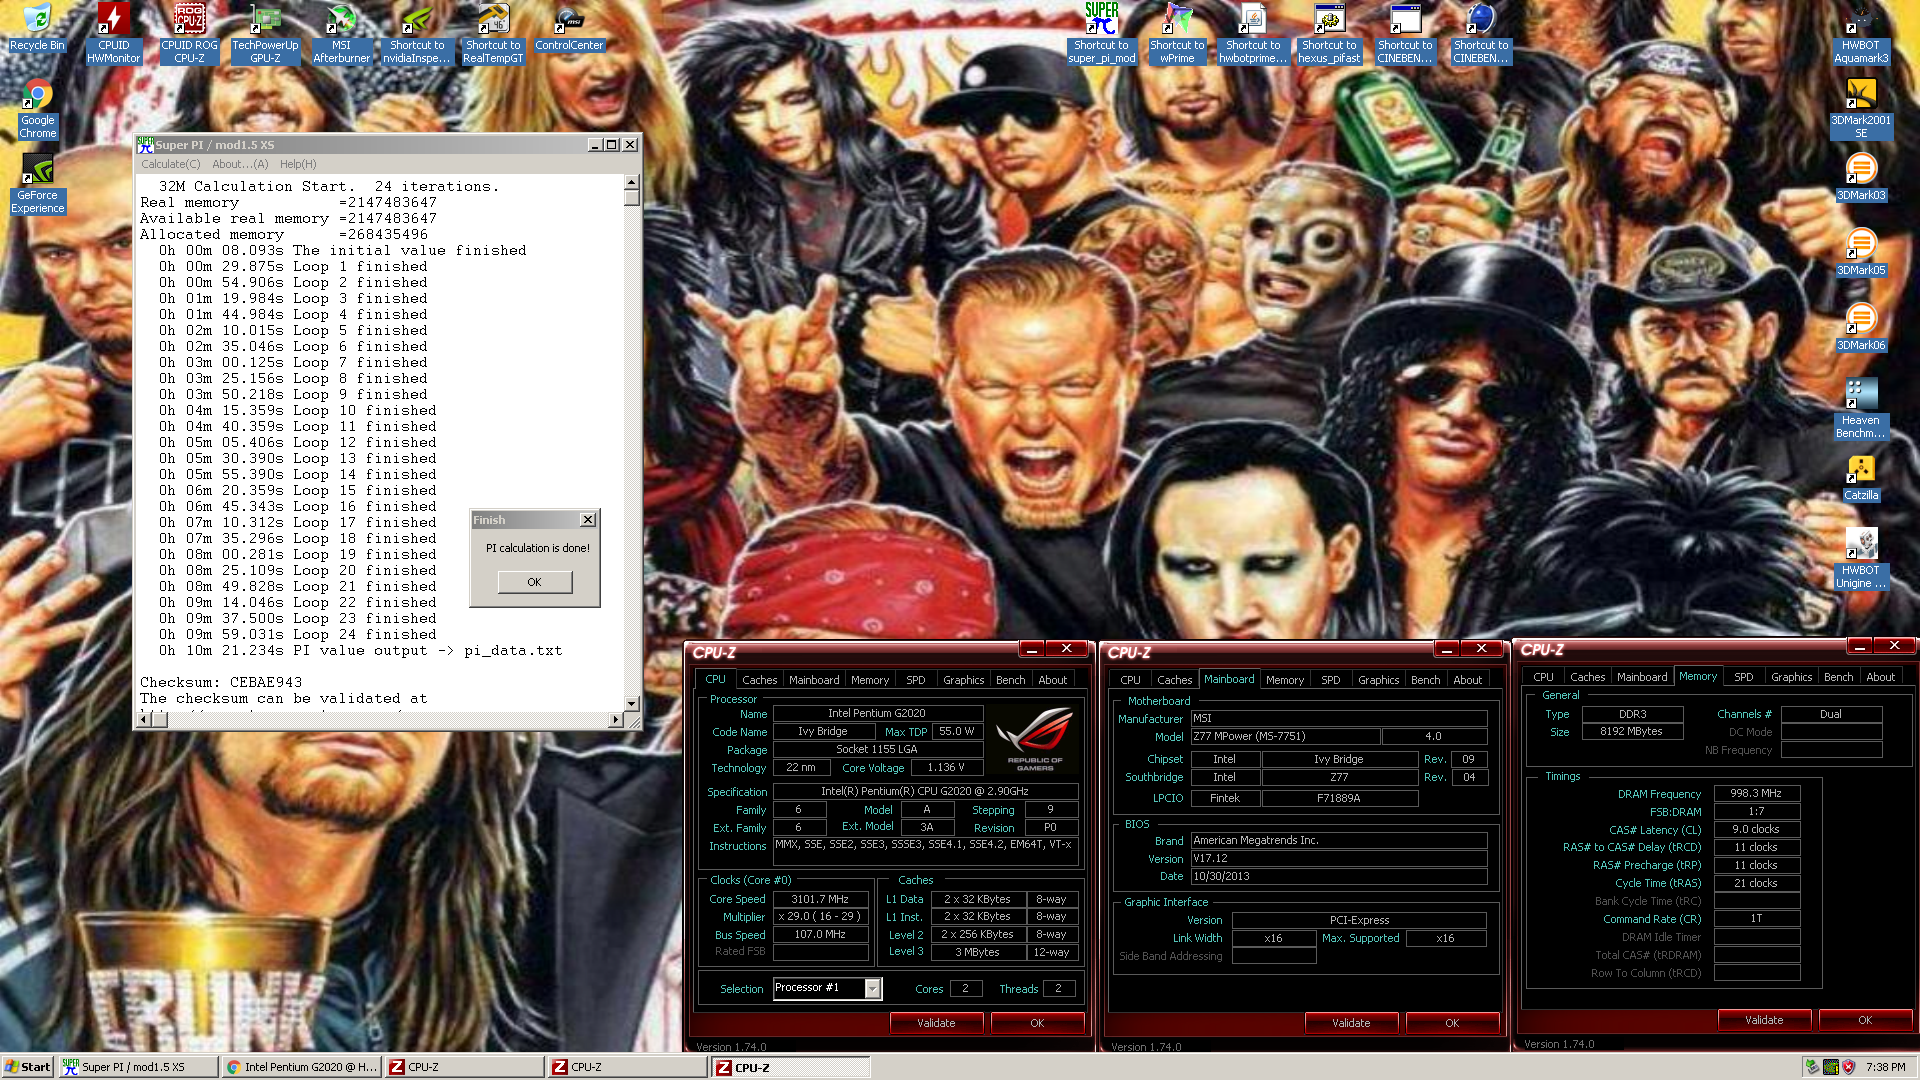Viewport: 1920px width, 1080px height.
Task: Open Processor #1 selection dropdown
Action: 872,989
